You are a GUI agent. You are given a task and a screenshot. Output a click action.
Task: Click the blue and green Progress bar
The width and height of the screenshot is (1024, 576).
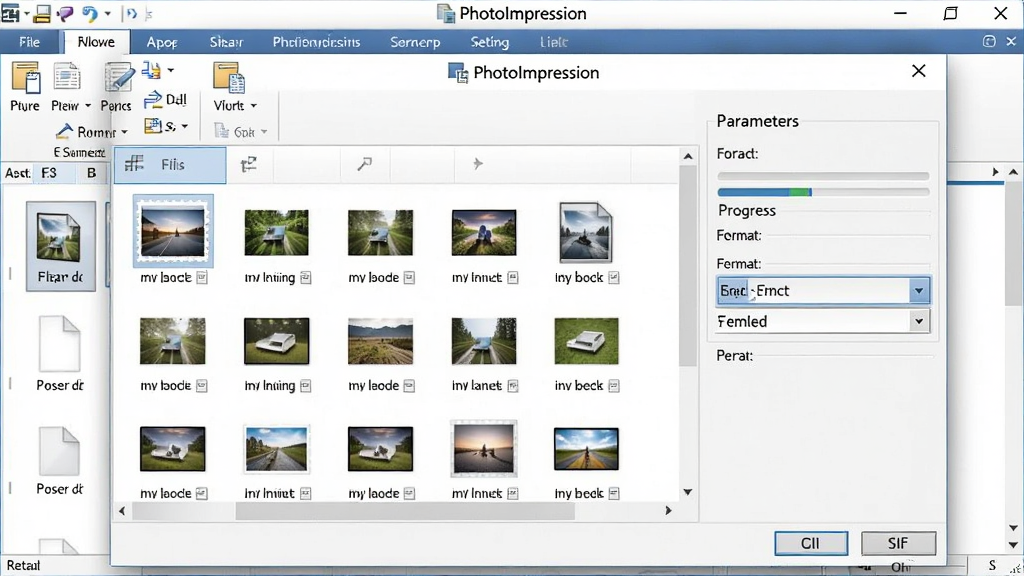823,192
